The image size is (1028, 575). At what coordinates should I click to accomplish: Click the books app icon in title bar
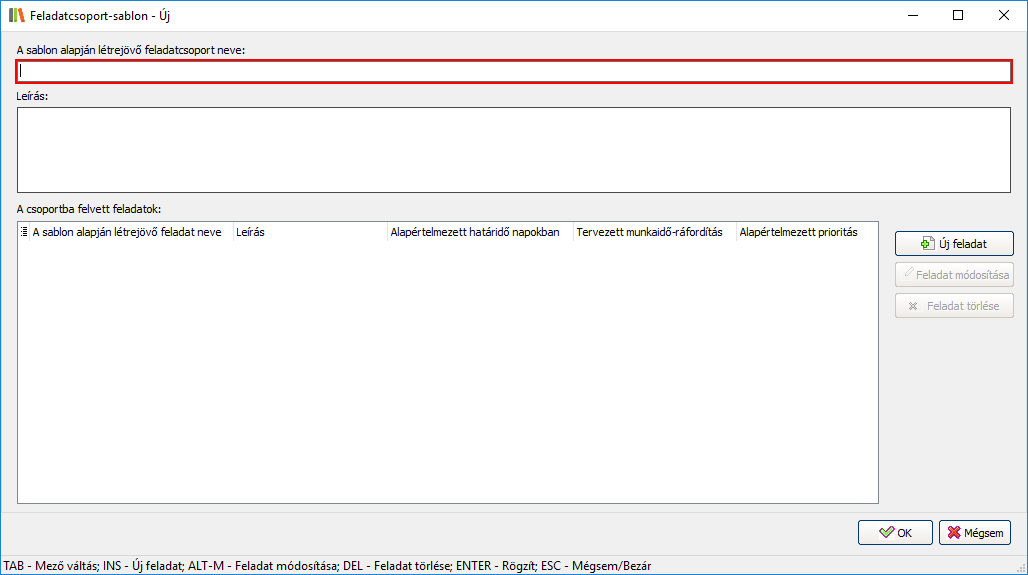click(16, 15)
